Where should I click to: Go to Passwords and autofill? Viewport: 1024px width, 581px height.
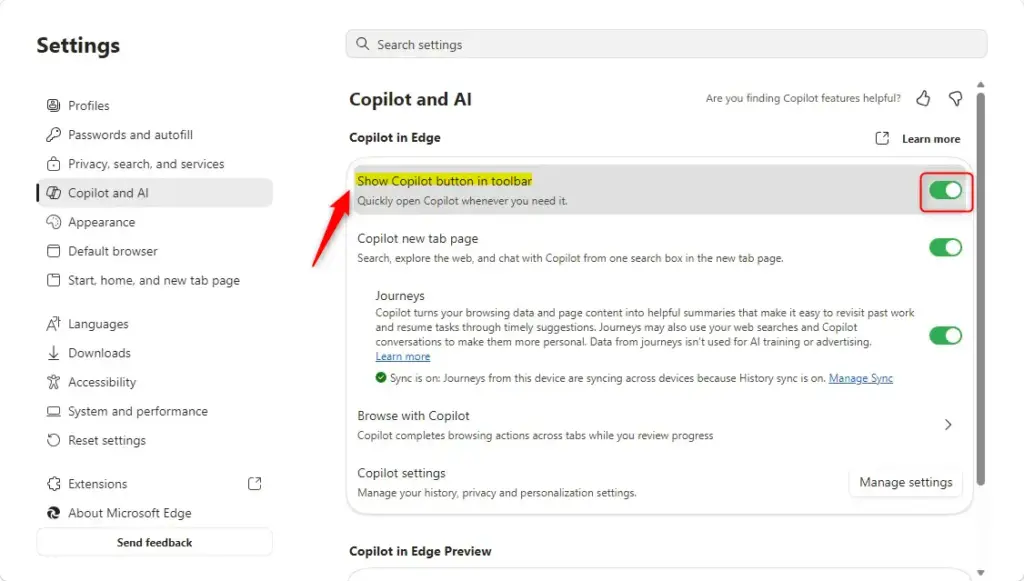coord(155,134)
